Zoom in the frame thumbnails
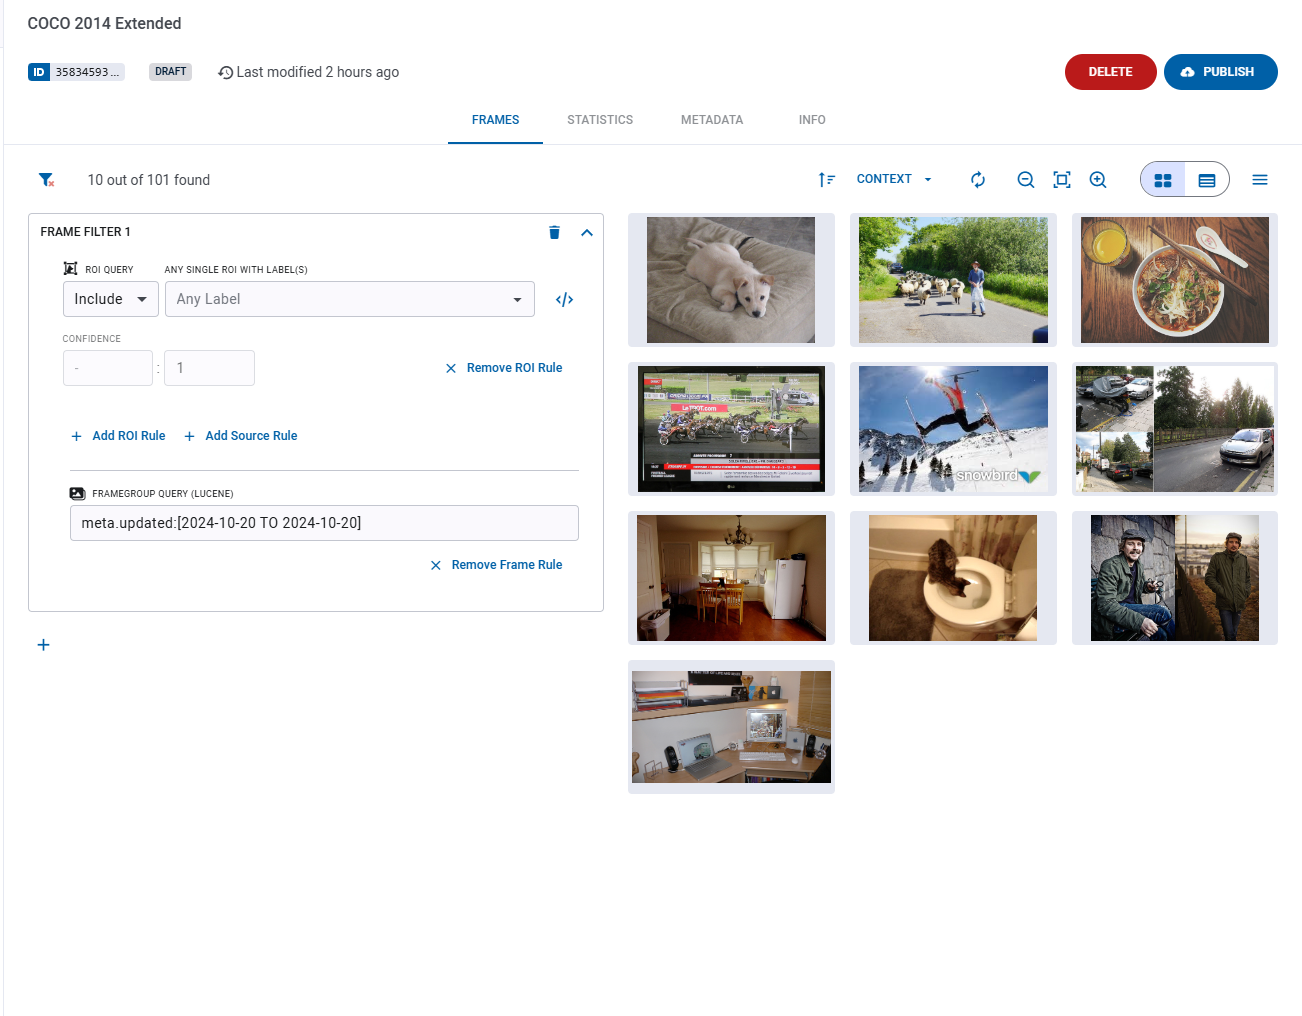This screenshot has height=1016, width=1302. (x=1098, y=180)
